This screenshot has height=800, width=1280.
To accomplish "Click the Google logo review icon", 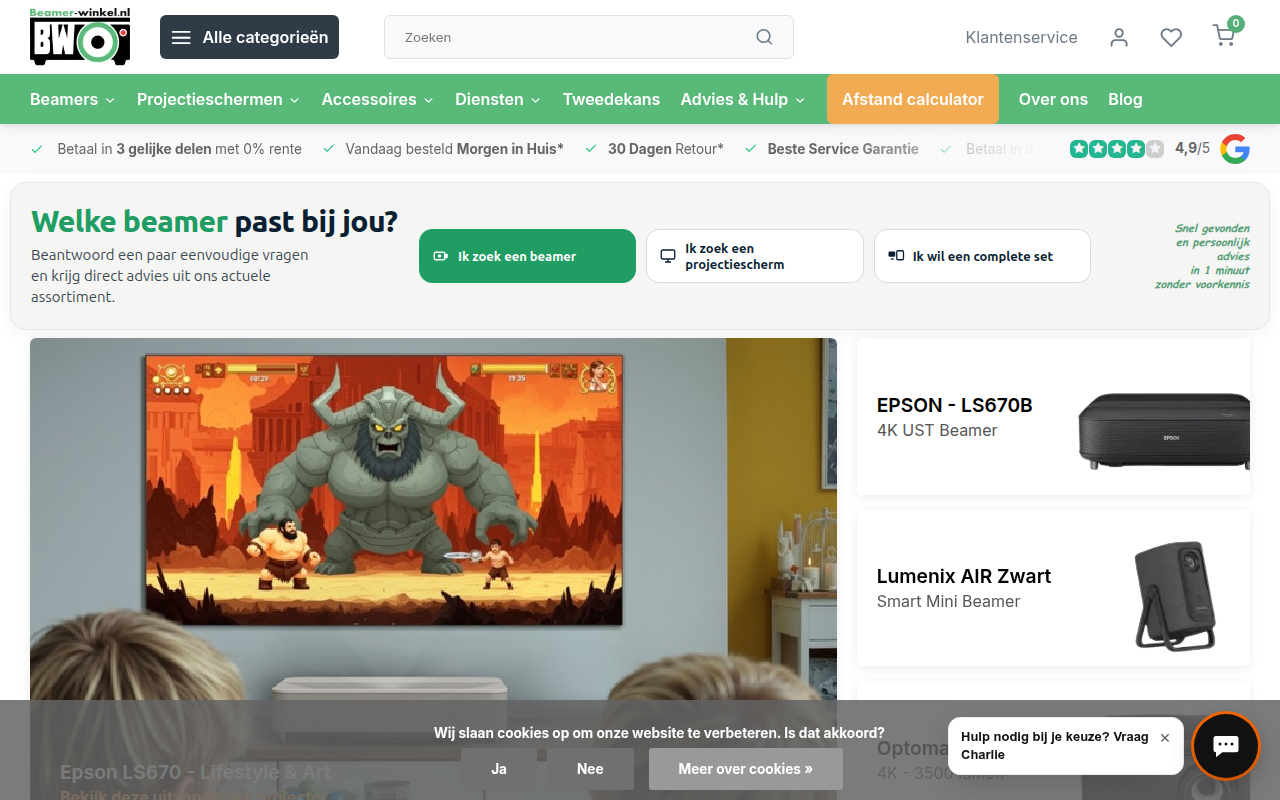I will [x=1235, y=149].
